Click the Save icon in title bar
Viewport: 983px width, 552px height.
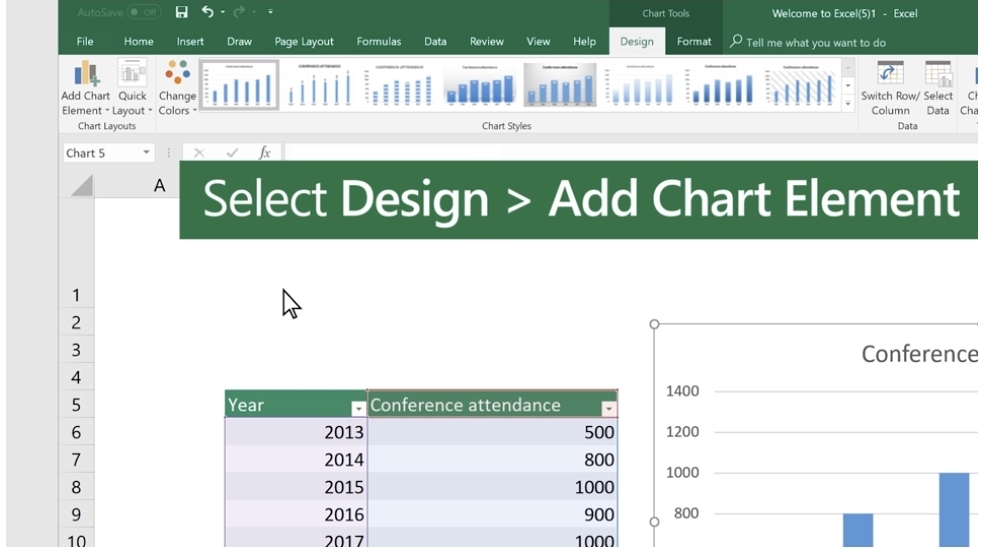tap(181, 12)
